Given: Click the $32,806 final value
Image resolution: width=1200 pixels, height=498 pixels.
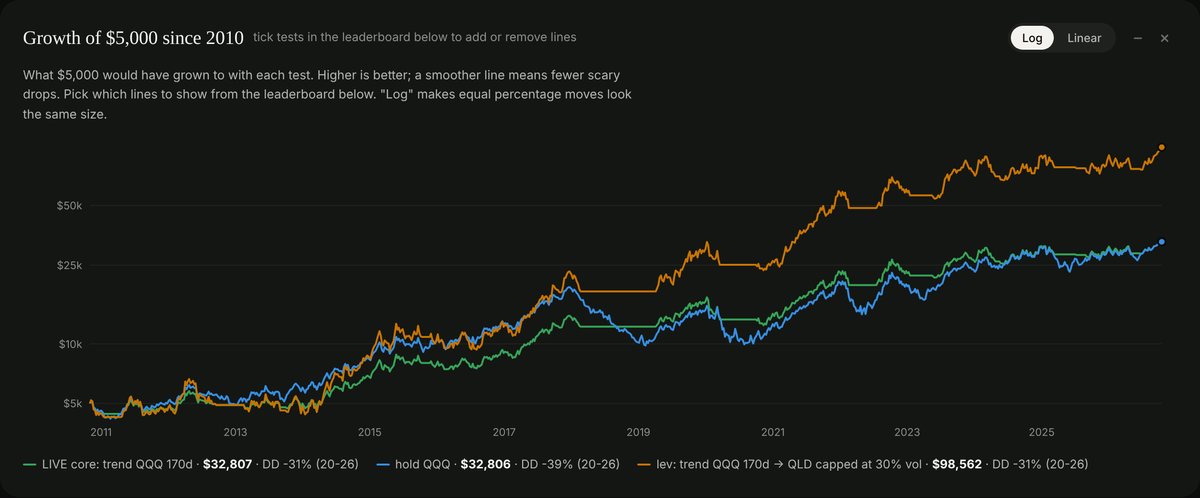Looking at the screenshot, I should coord(485,464).
